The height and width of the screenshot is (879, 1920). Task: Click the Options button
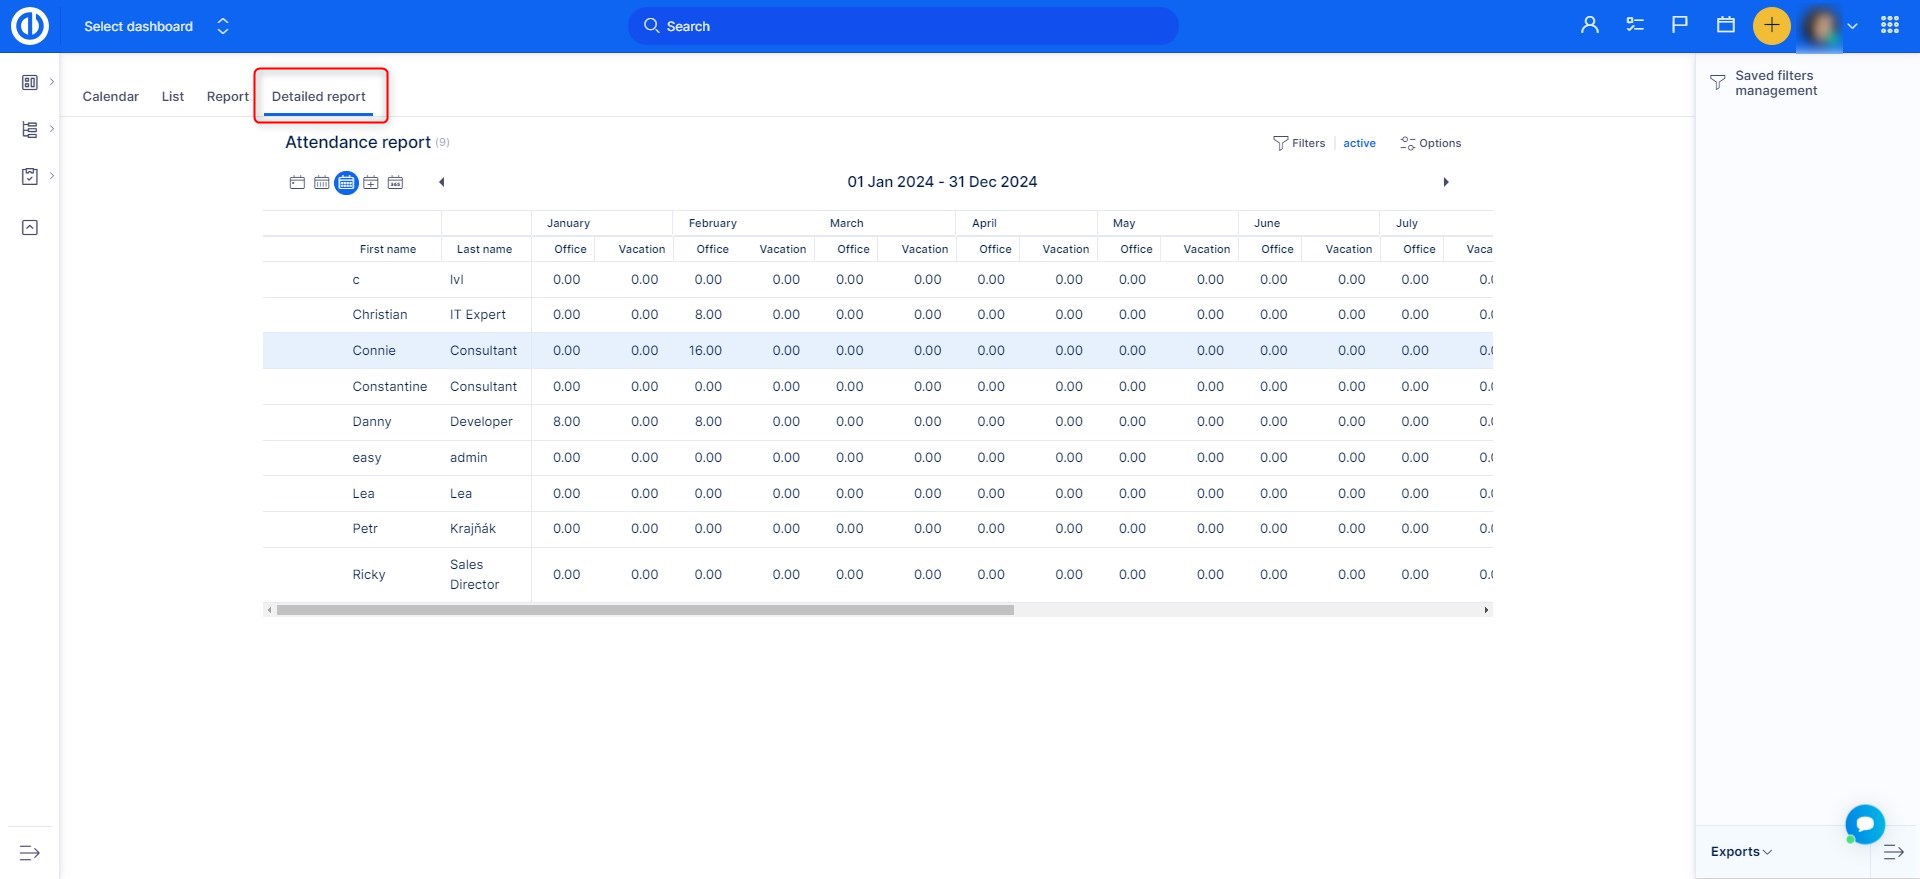(1430, 144)
